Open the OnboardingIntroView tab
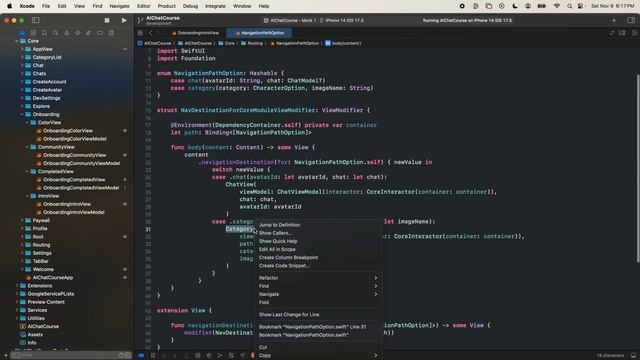640x360 pixels. click(195, 33)
